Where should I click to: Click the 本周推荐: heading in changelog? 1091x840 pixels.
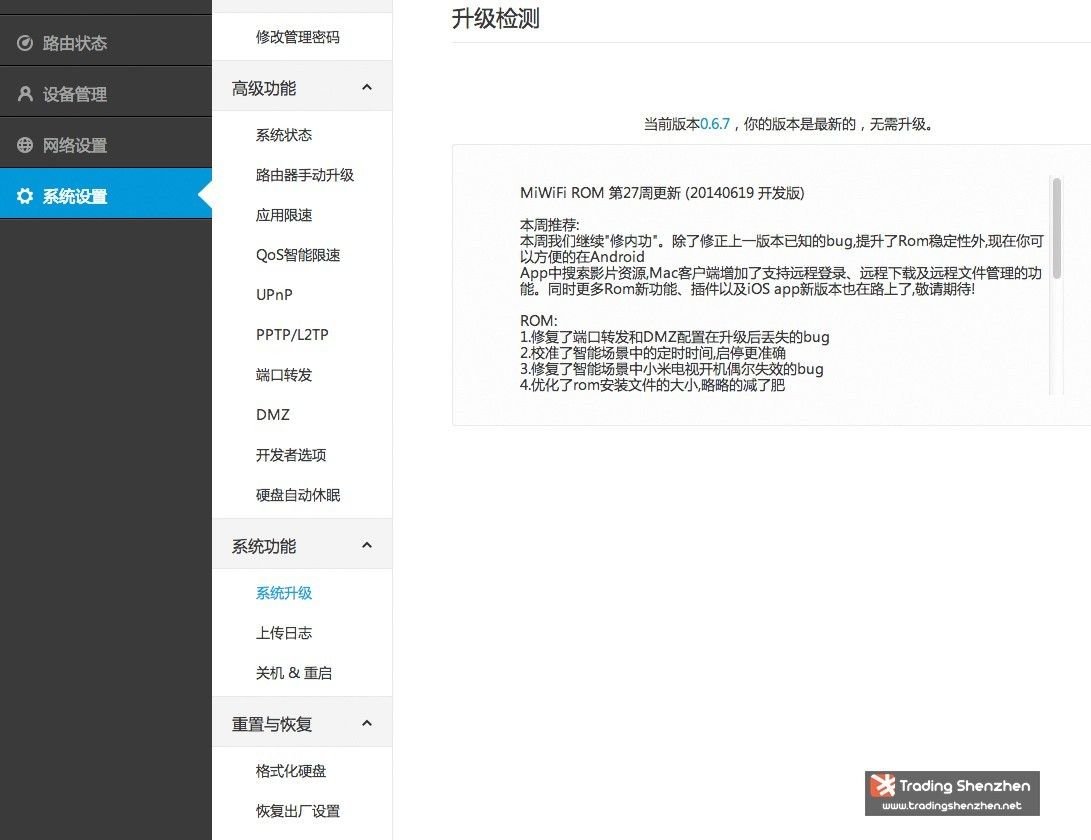(x=550, y=225)
